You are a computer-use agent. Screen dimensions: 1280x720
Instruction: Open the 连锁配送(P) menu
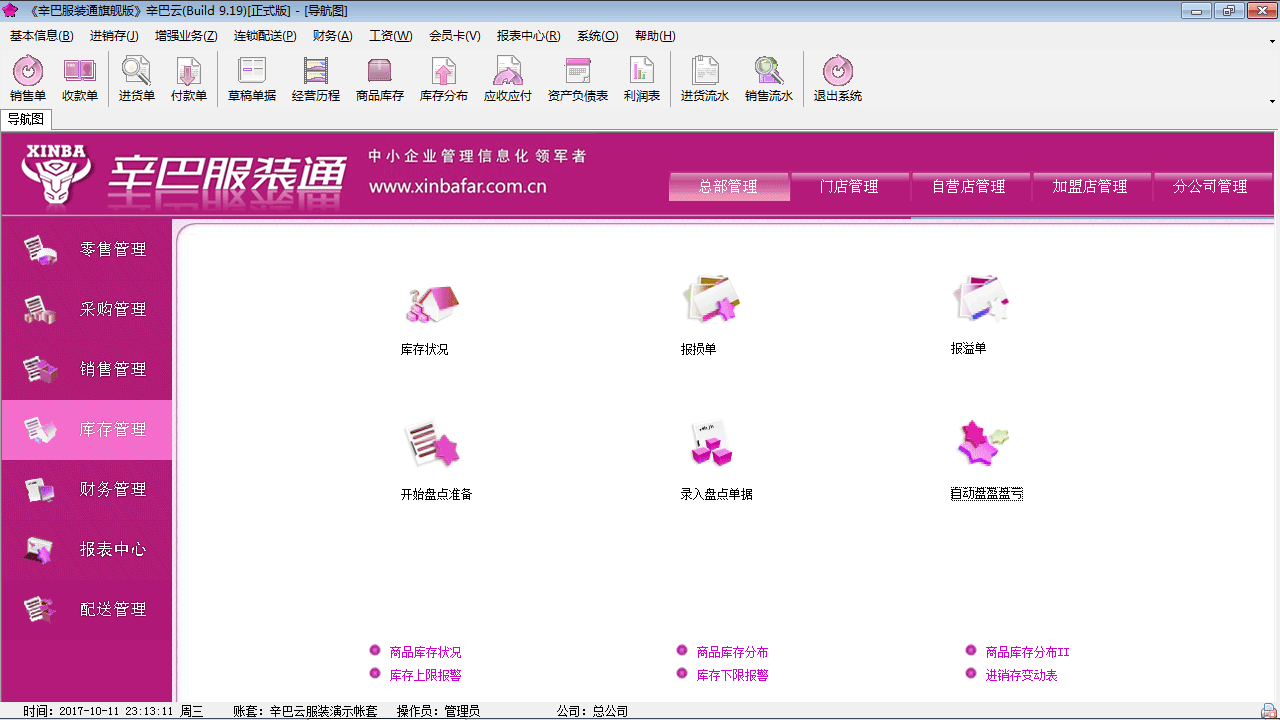[265, 36]
